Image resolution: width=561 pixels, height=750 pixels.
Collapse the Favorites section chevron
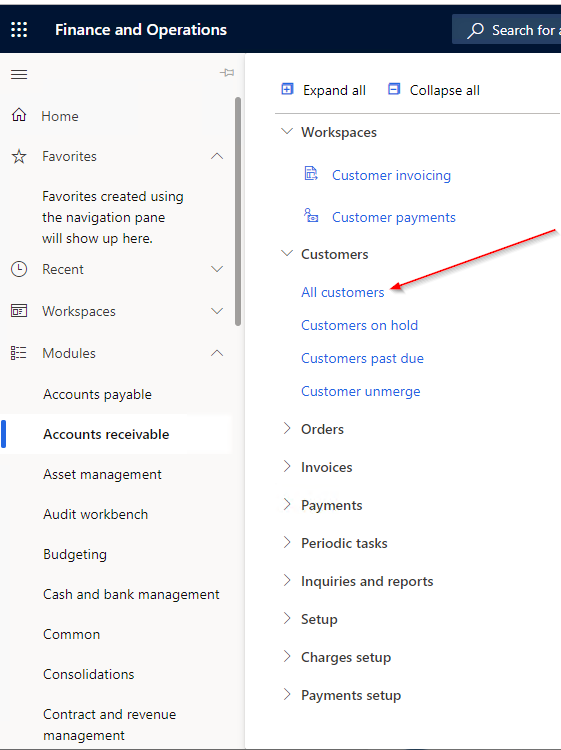coord(217,156)
